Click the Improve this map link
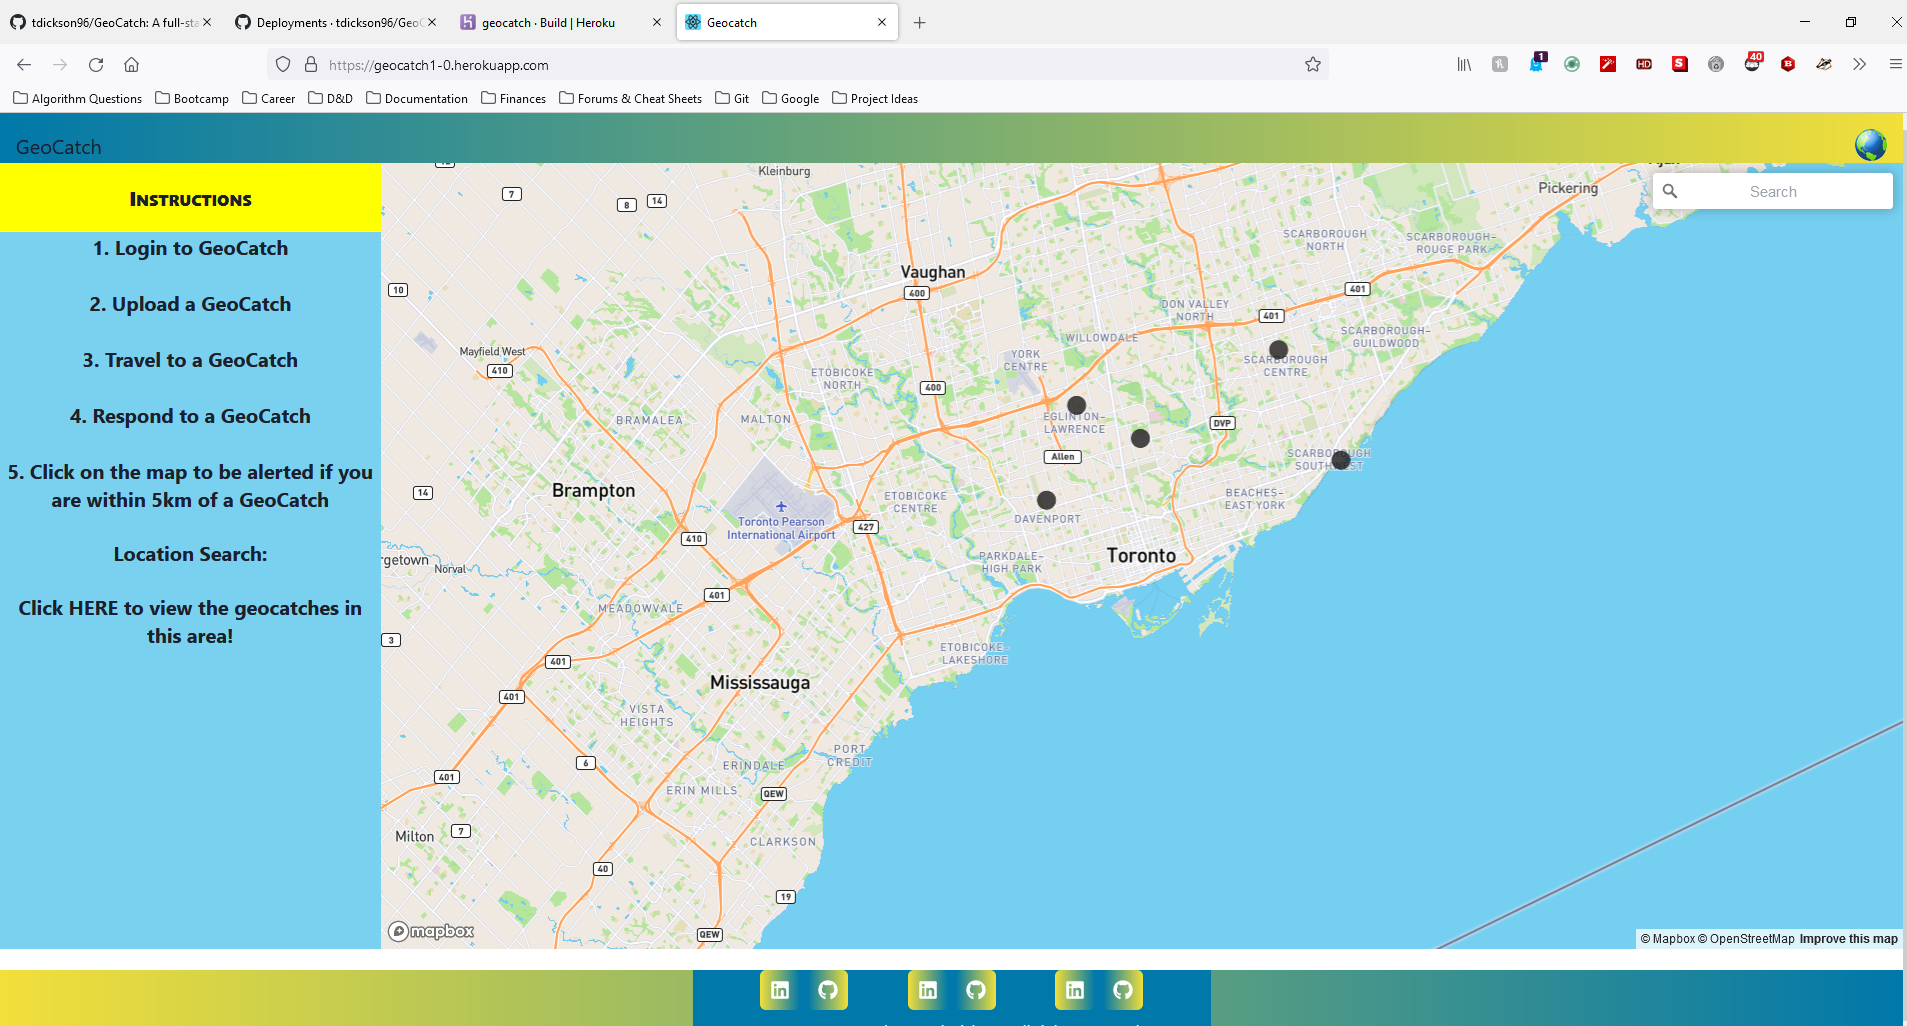This screenshot has height=1026, width=1907. click(x=1848, y=938)
